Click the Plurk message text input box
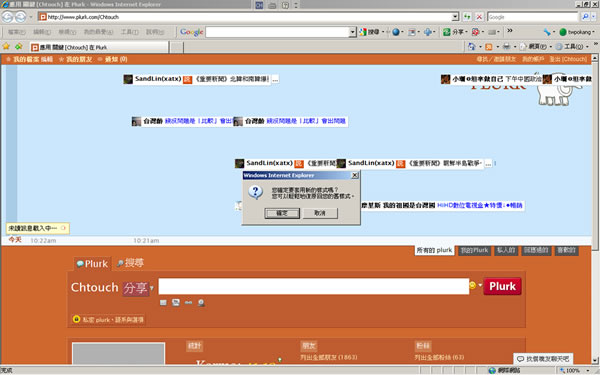Image resolution: width=600 pixels, height=375 pixels. tap(314, 286)
